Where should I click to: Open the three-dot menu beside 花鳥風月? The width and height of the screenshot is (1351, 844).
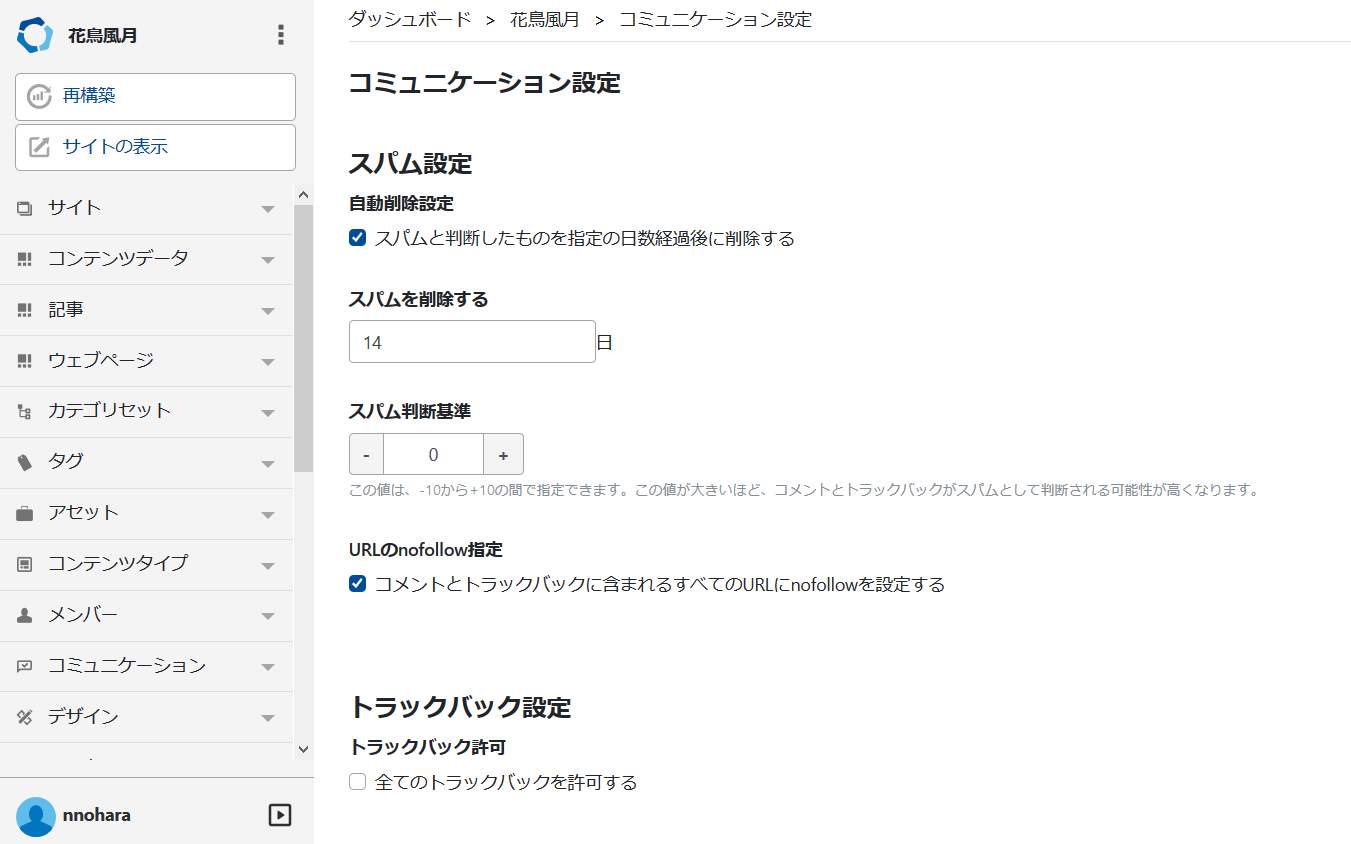click(280, 35)
